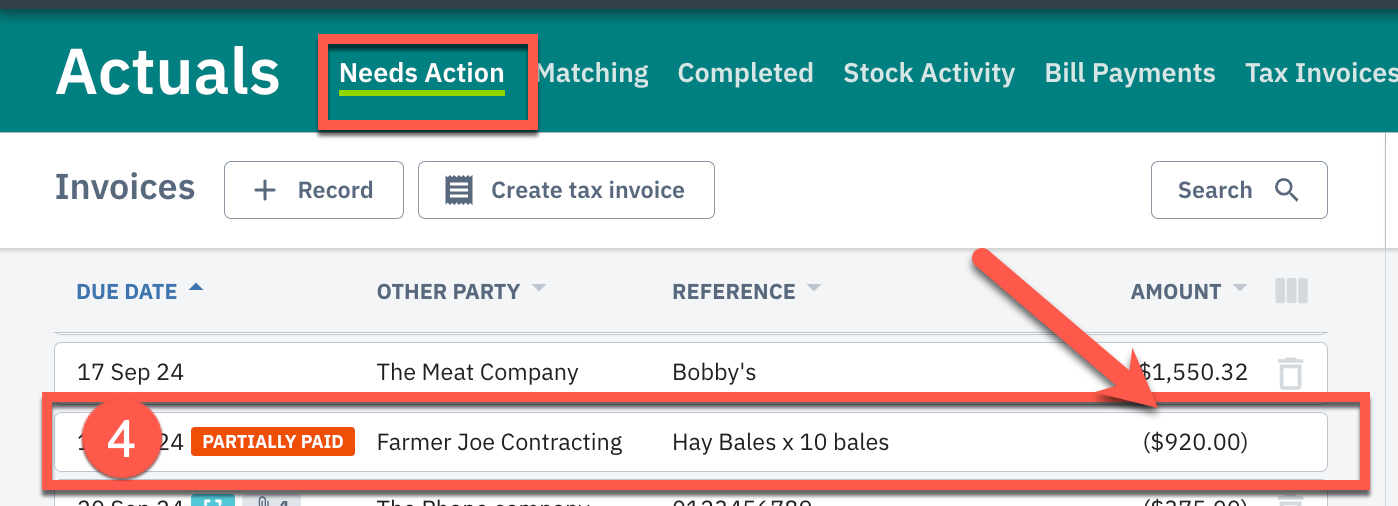Select the Needs Action tab
The height and width of the screenshot is (506, 1398).
point(422,73)
